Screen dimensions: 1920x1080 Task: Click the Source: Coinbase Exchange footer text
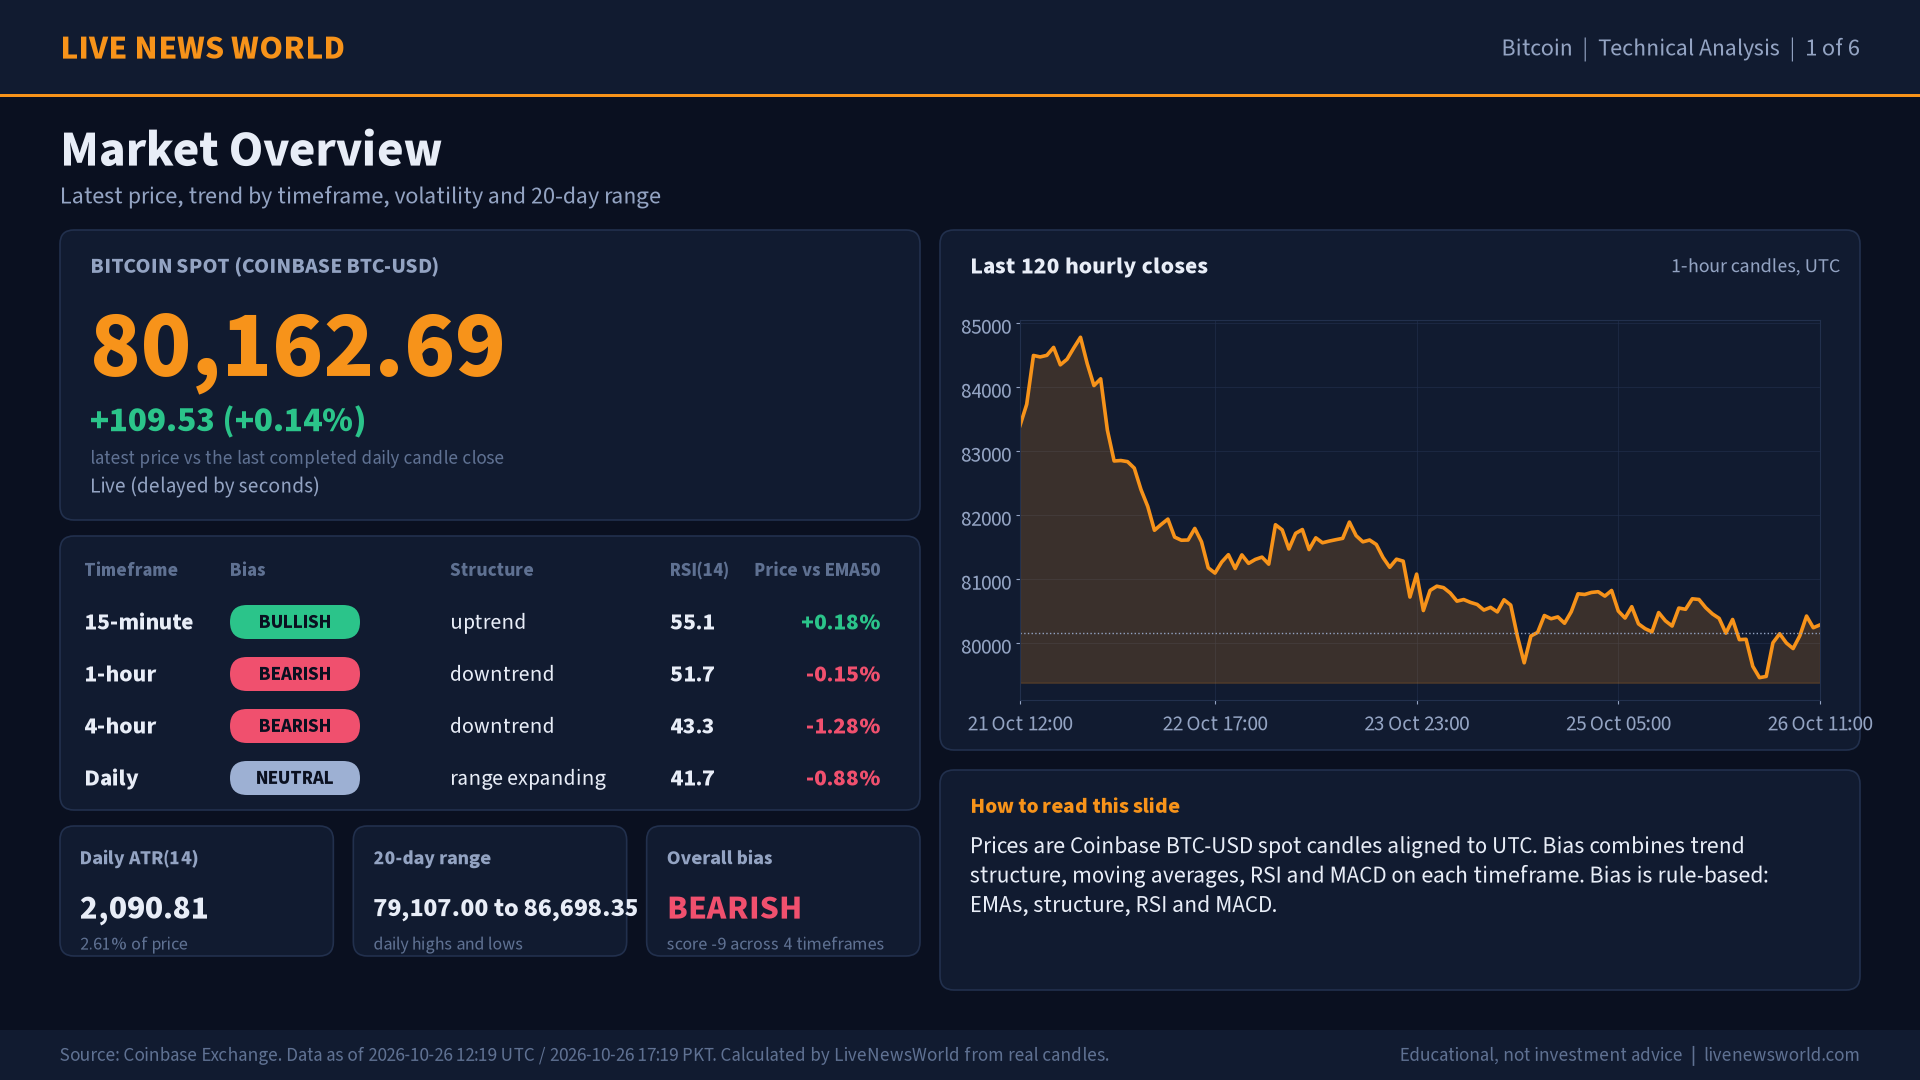point(584,1055)
